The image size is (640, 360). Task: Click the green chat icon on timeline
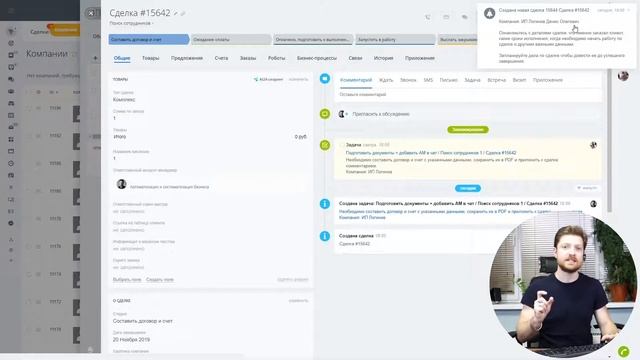pos(325,114)
